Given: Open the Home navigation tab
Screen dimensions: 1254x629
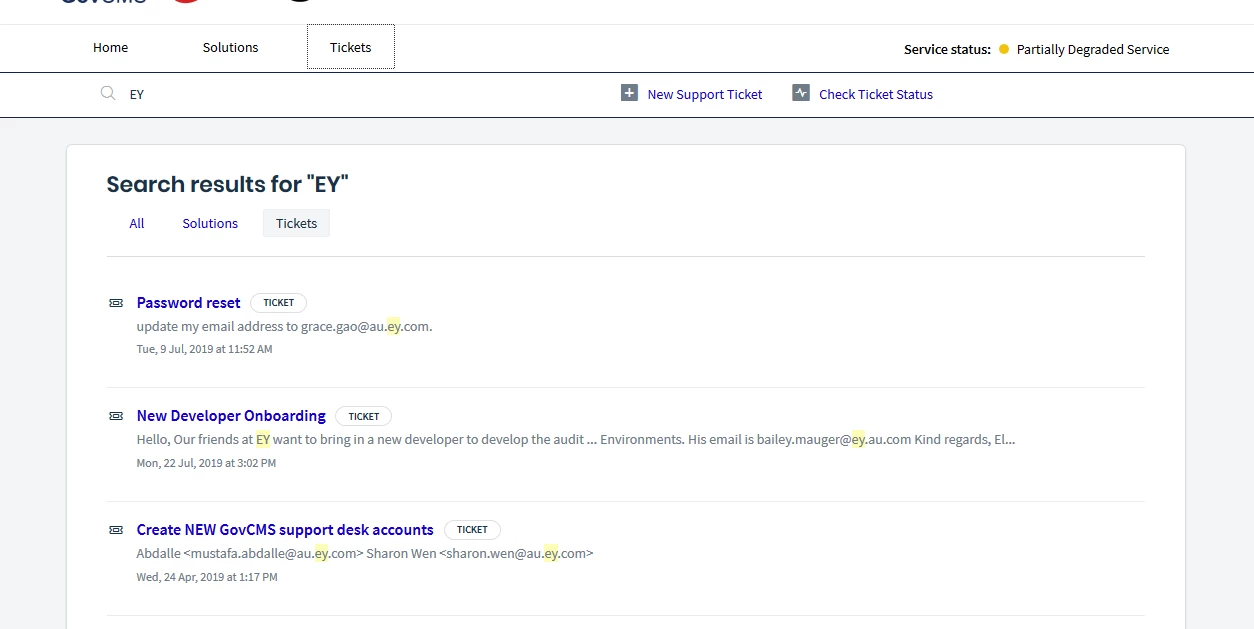Looking at the screenshot, I should pyautogui.click(x=110, y=47).
